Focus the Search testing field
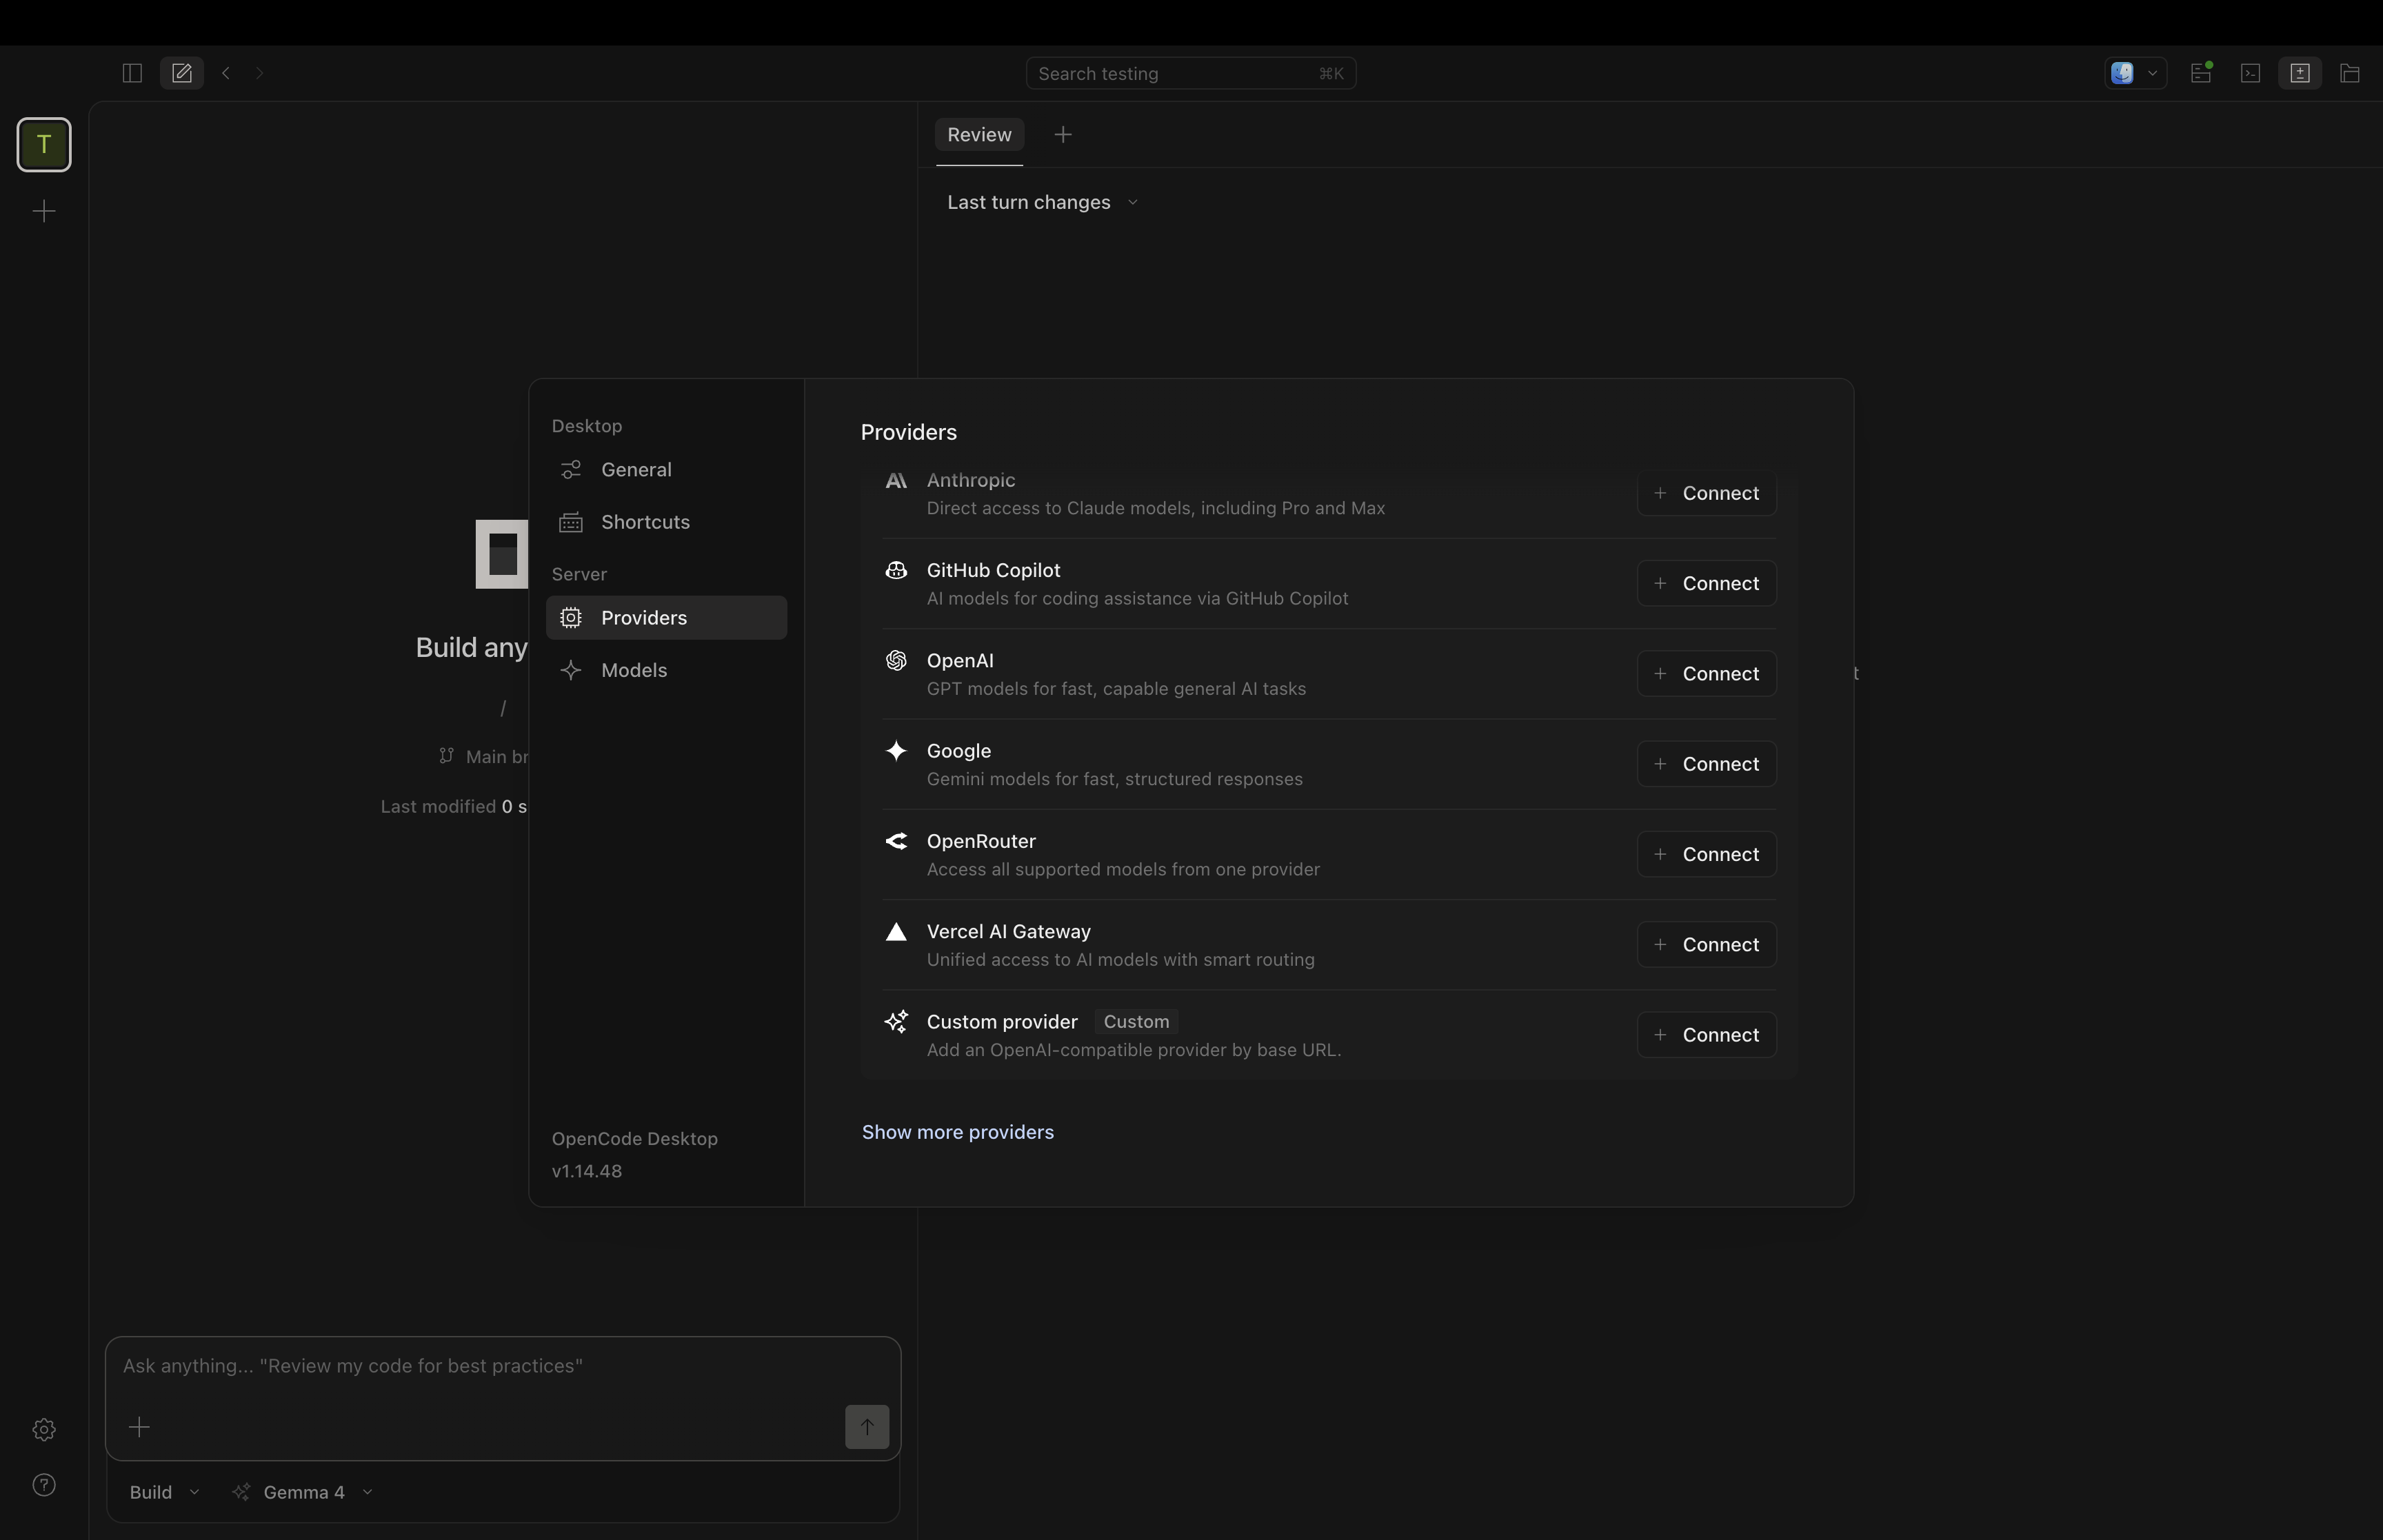This screenshot has height=1540, width=2383. coord(1190,73)
